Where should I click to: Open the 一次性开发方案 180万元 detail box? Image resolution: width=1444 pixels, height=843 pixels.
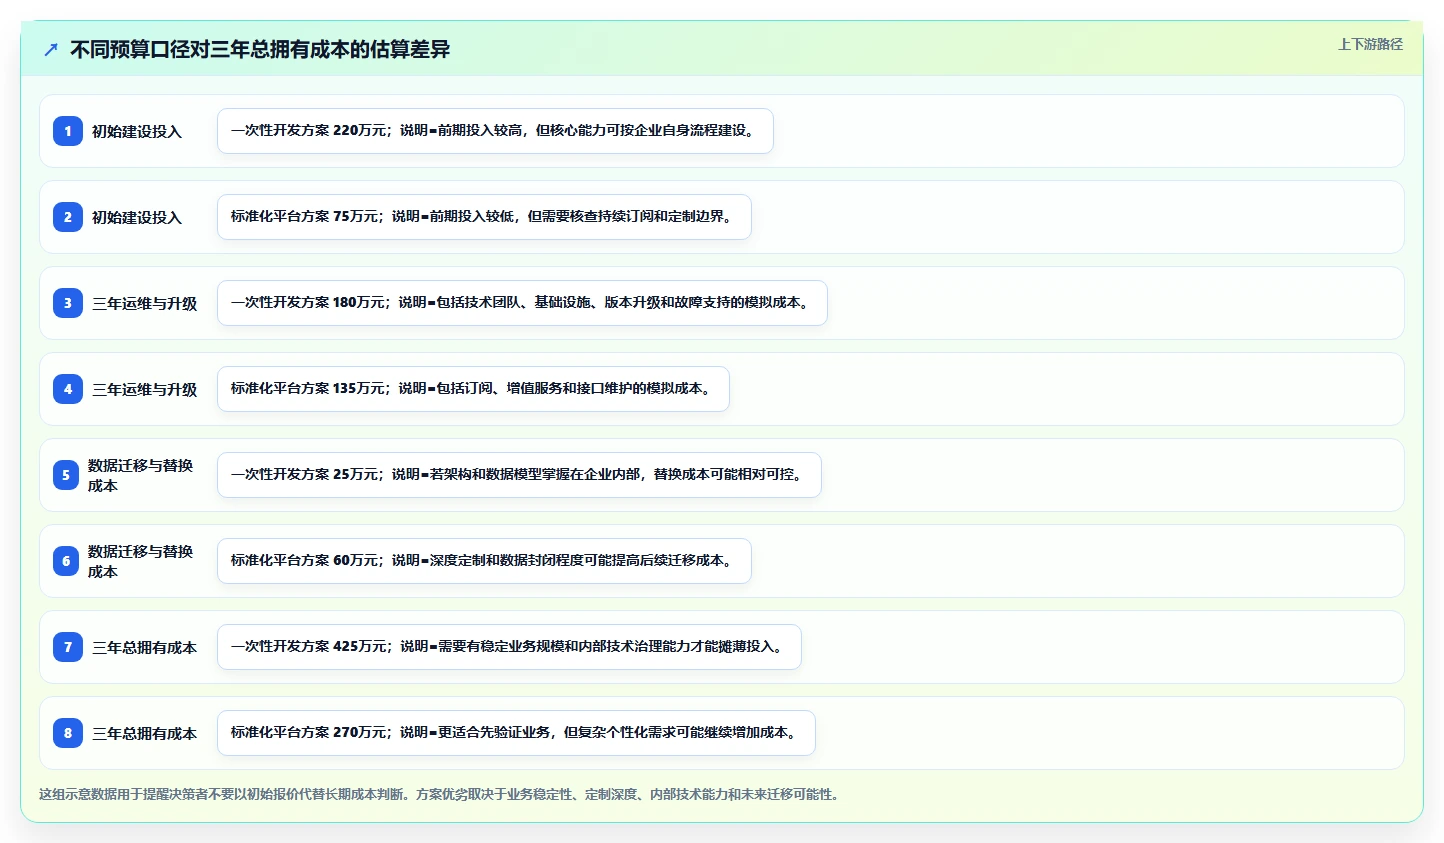[x=522, y=303]
